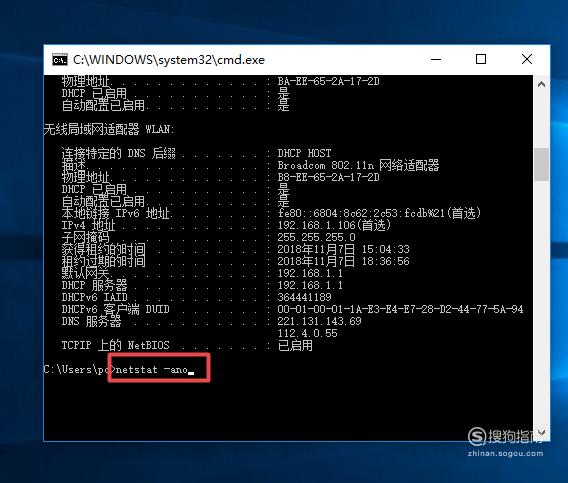Click lease obtained time 15:04:33
The width and height of the screenshot is (568, 483).
(385, 249)
